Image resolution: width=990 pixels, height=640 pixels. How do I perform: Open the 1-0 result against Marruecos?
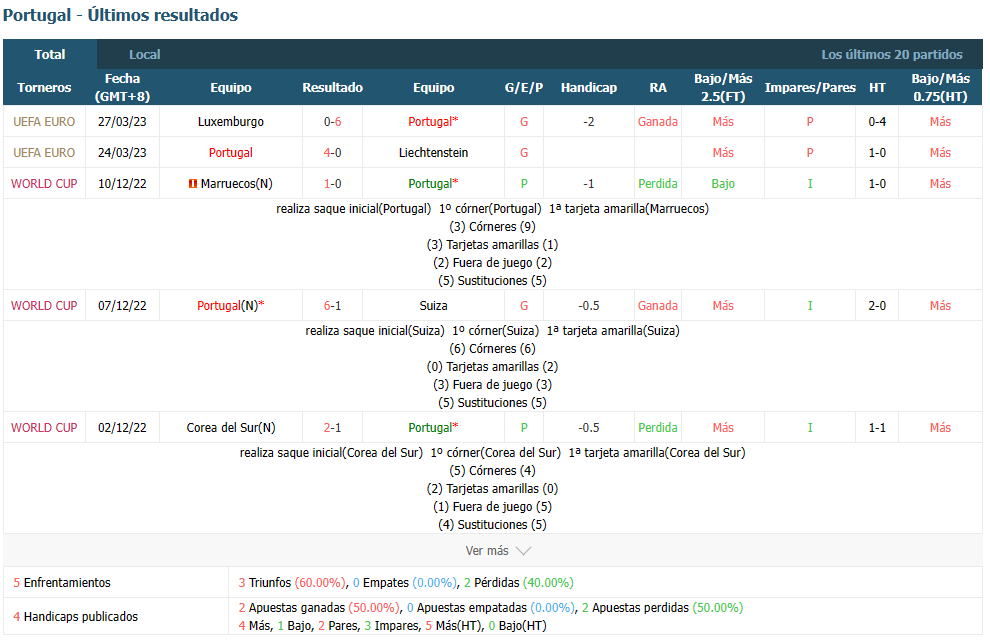click(333, 184)
